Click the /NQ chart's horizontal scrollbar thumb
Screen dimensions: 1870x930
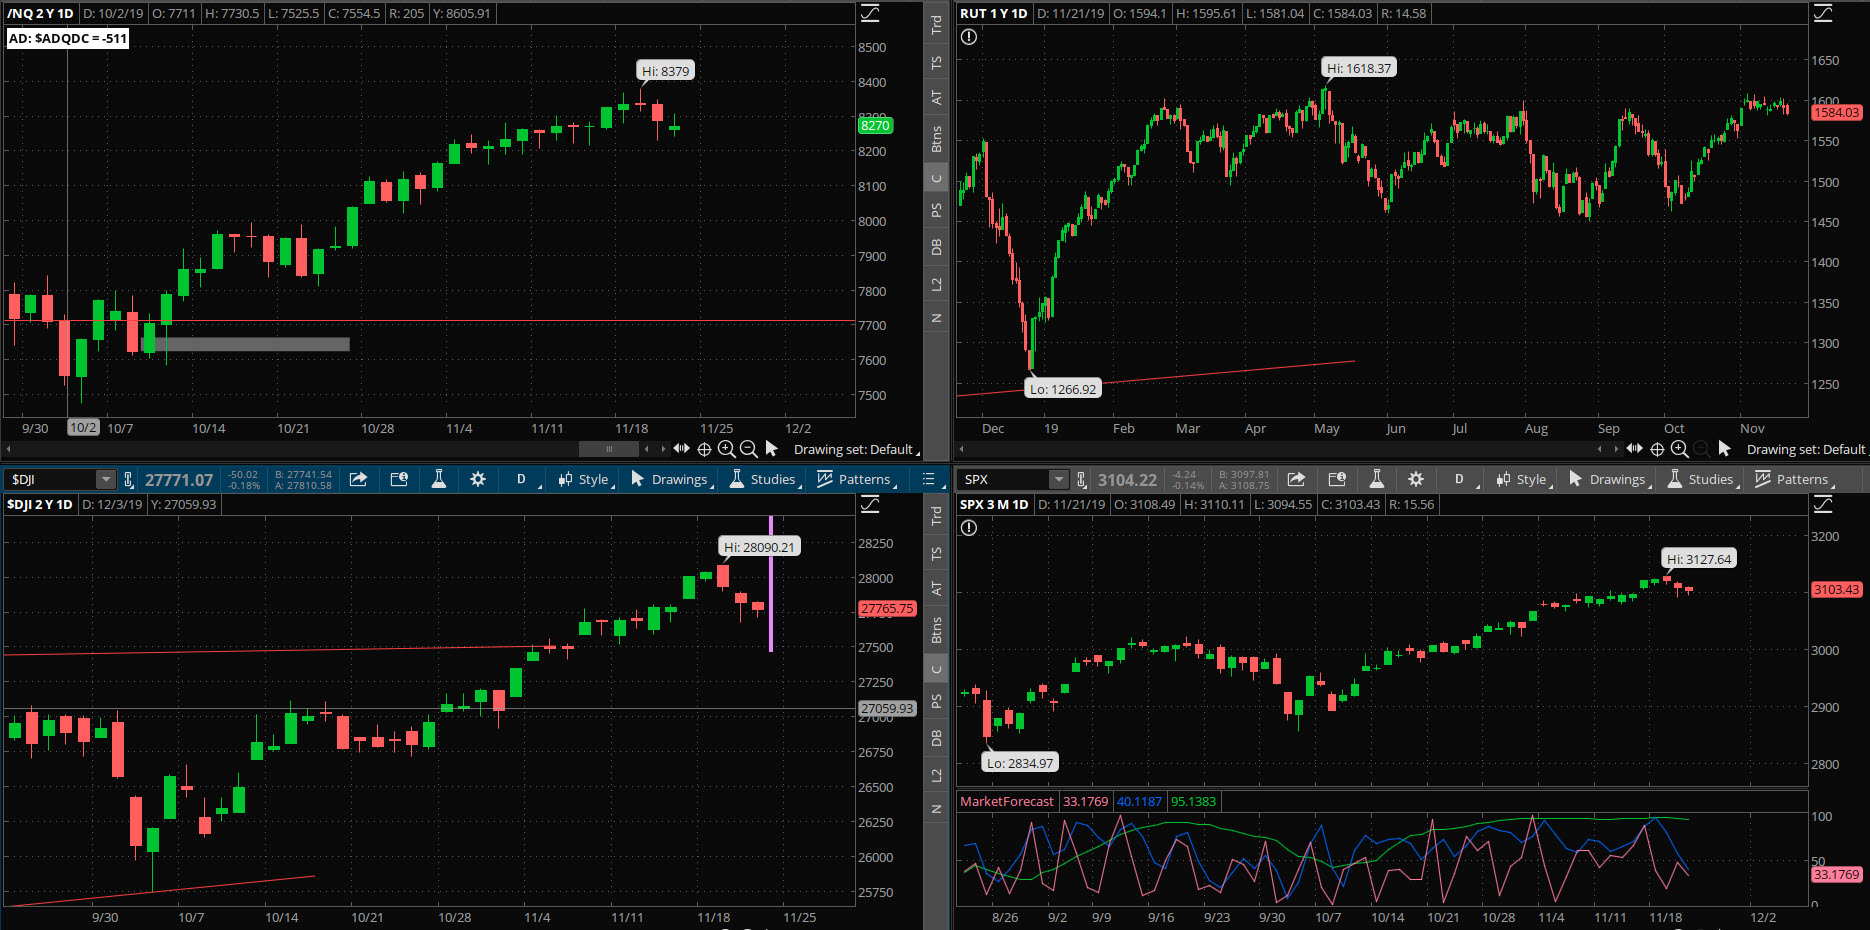609,449
